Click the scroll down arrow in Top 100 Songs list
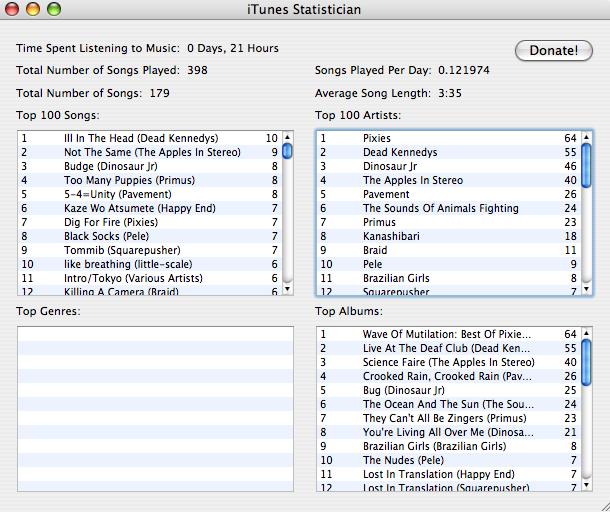610x512 pixels. [287, 289]
